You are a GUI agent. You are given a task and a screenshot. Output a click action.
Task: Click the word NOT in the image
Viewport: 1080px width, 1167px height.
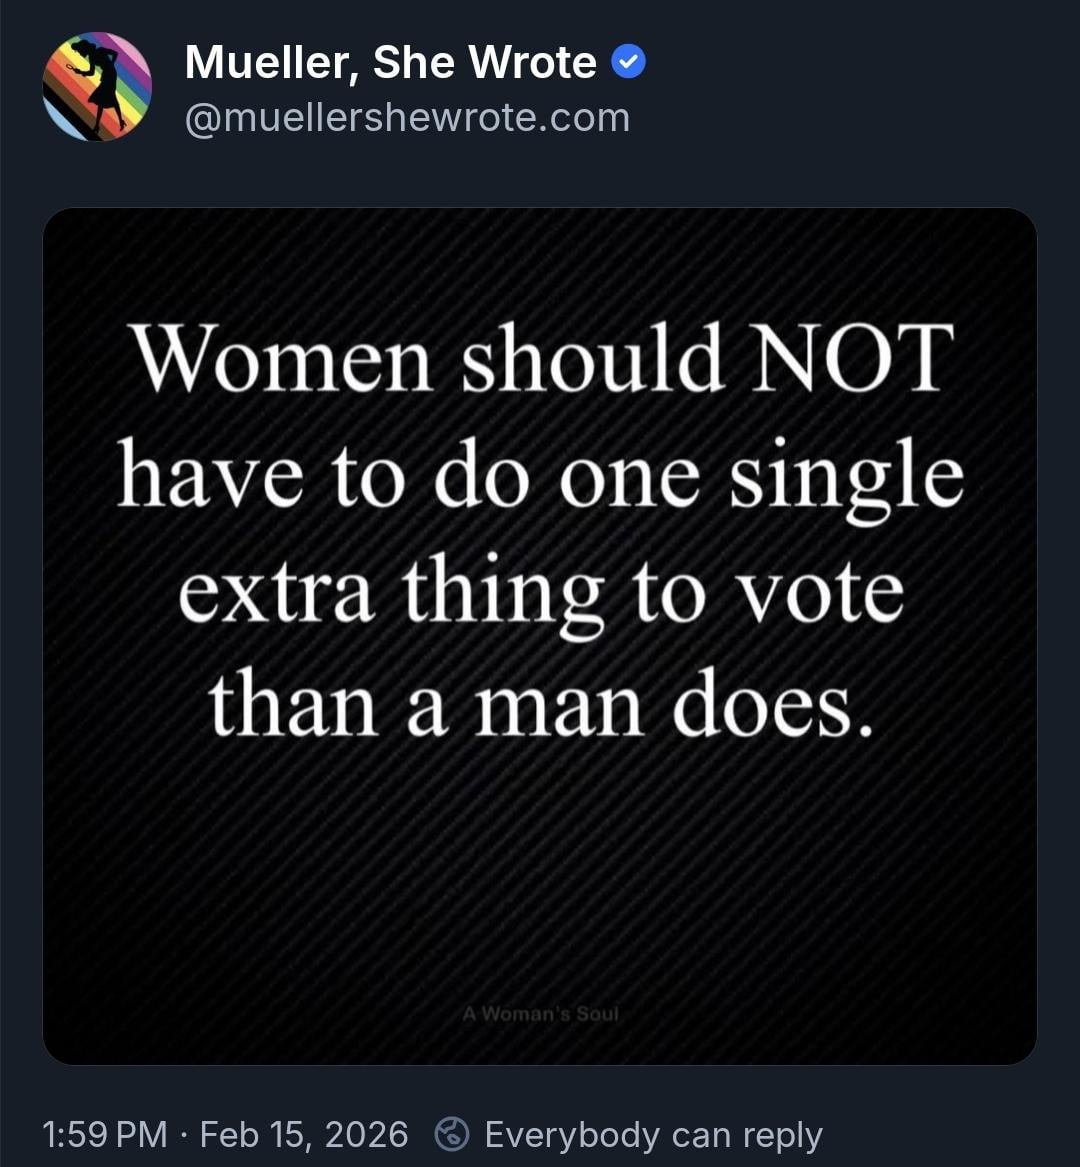click(853, 358)
